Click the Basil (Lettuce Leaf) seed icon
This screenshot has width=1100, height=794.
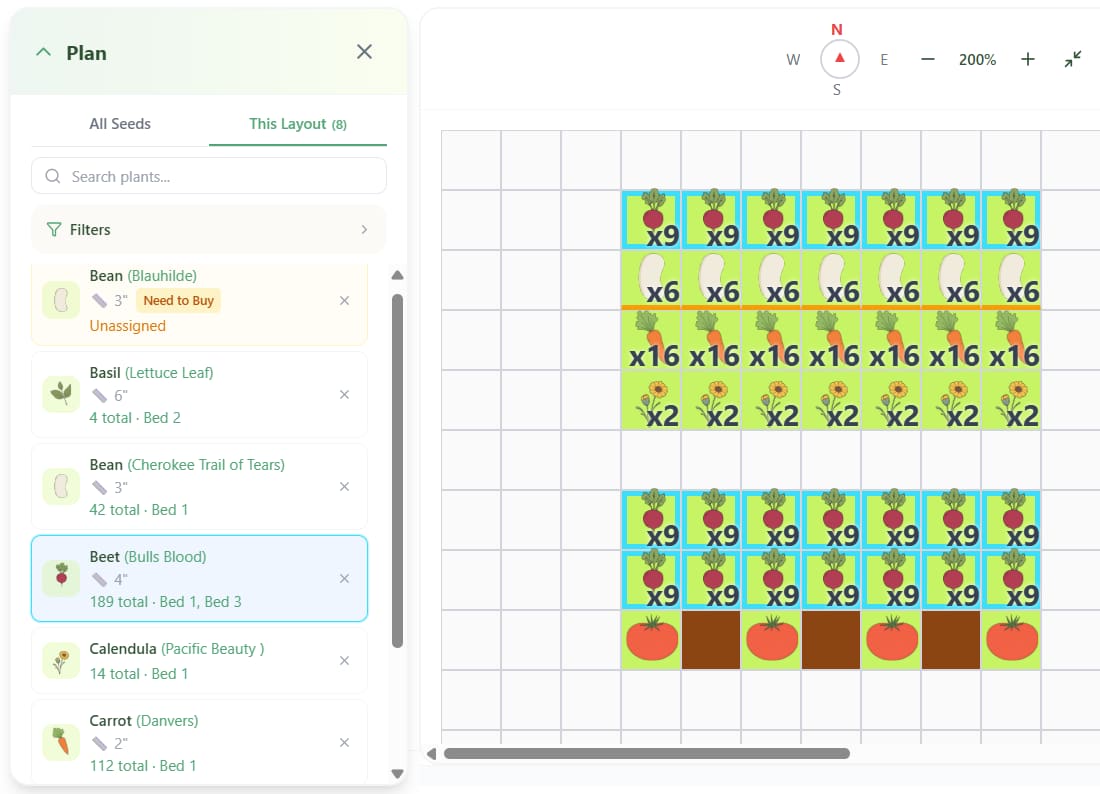[x=60, y=394]
